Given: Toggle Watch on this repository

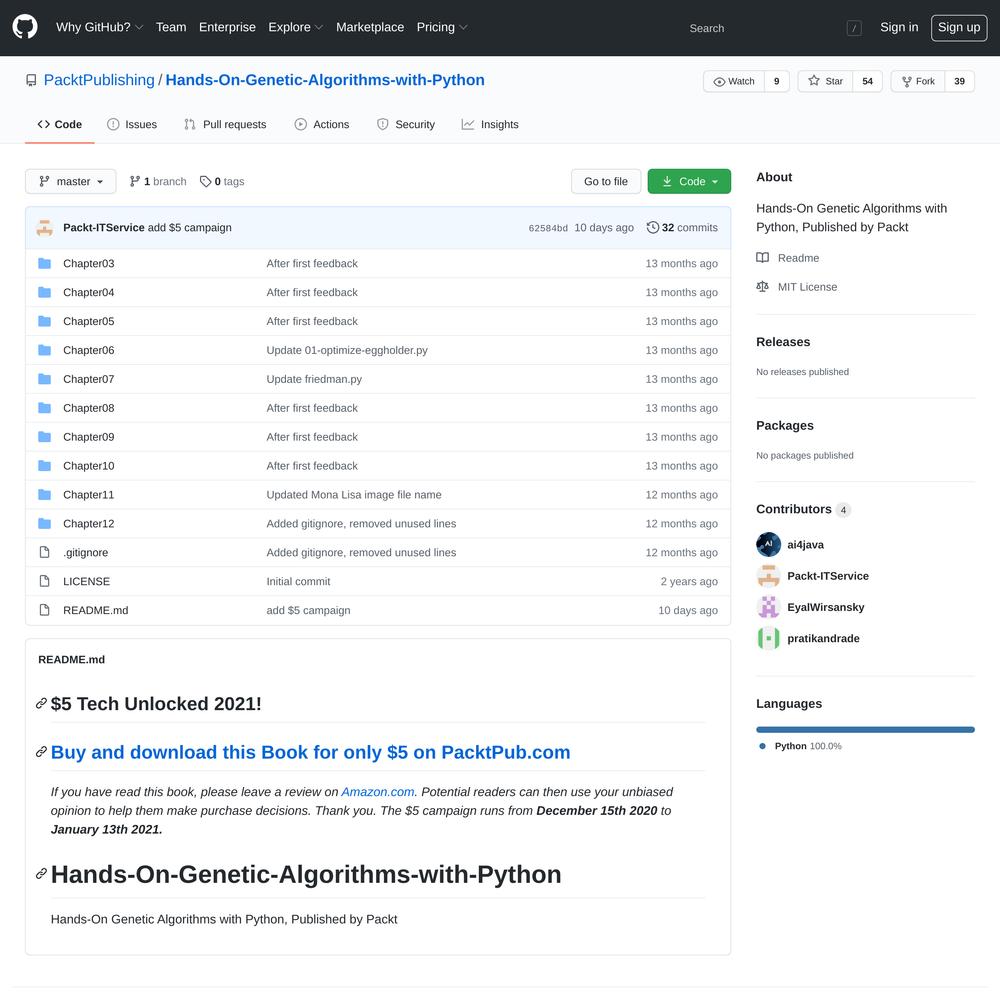Looking at the screenshot, I should click(734, 82).
